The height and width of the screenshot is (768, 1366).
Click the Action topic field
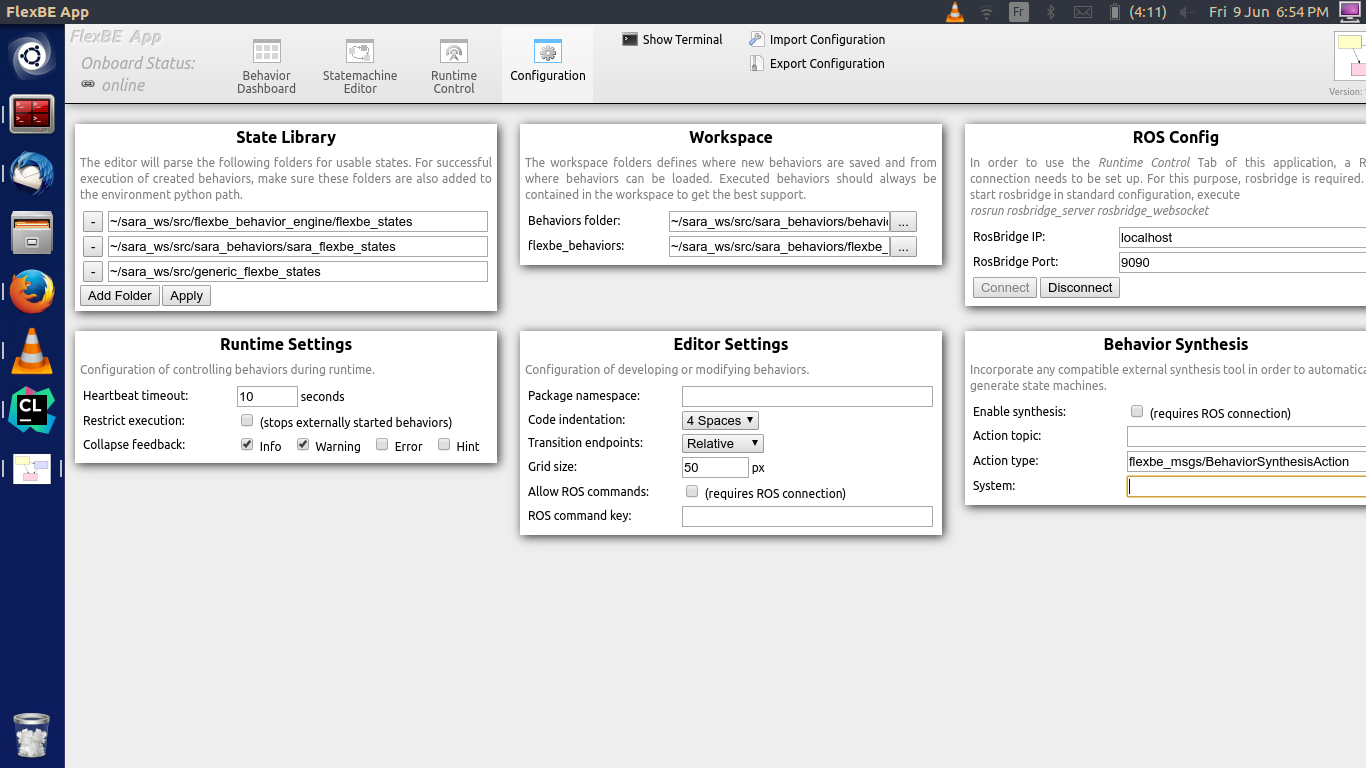point(1246,436)
